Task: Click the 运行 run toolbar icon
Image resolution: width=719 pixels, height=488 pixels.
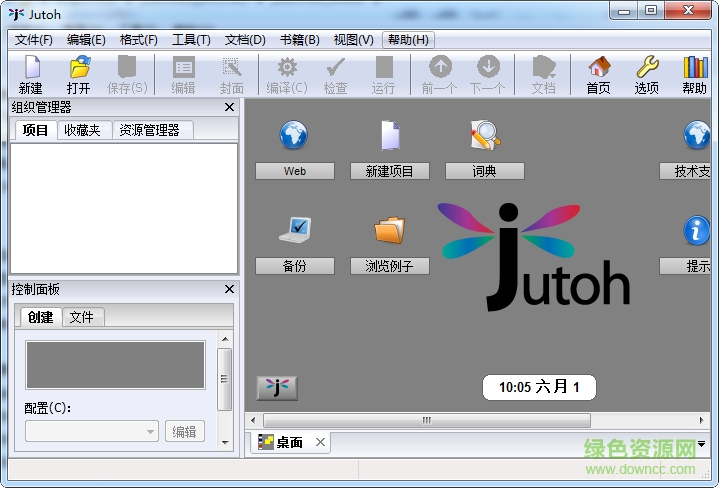Action: [x=384, y=68]
